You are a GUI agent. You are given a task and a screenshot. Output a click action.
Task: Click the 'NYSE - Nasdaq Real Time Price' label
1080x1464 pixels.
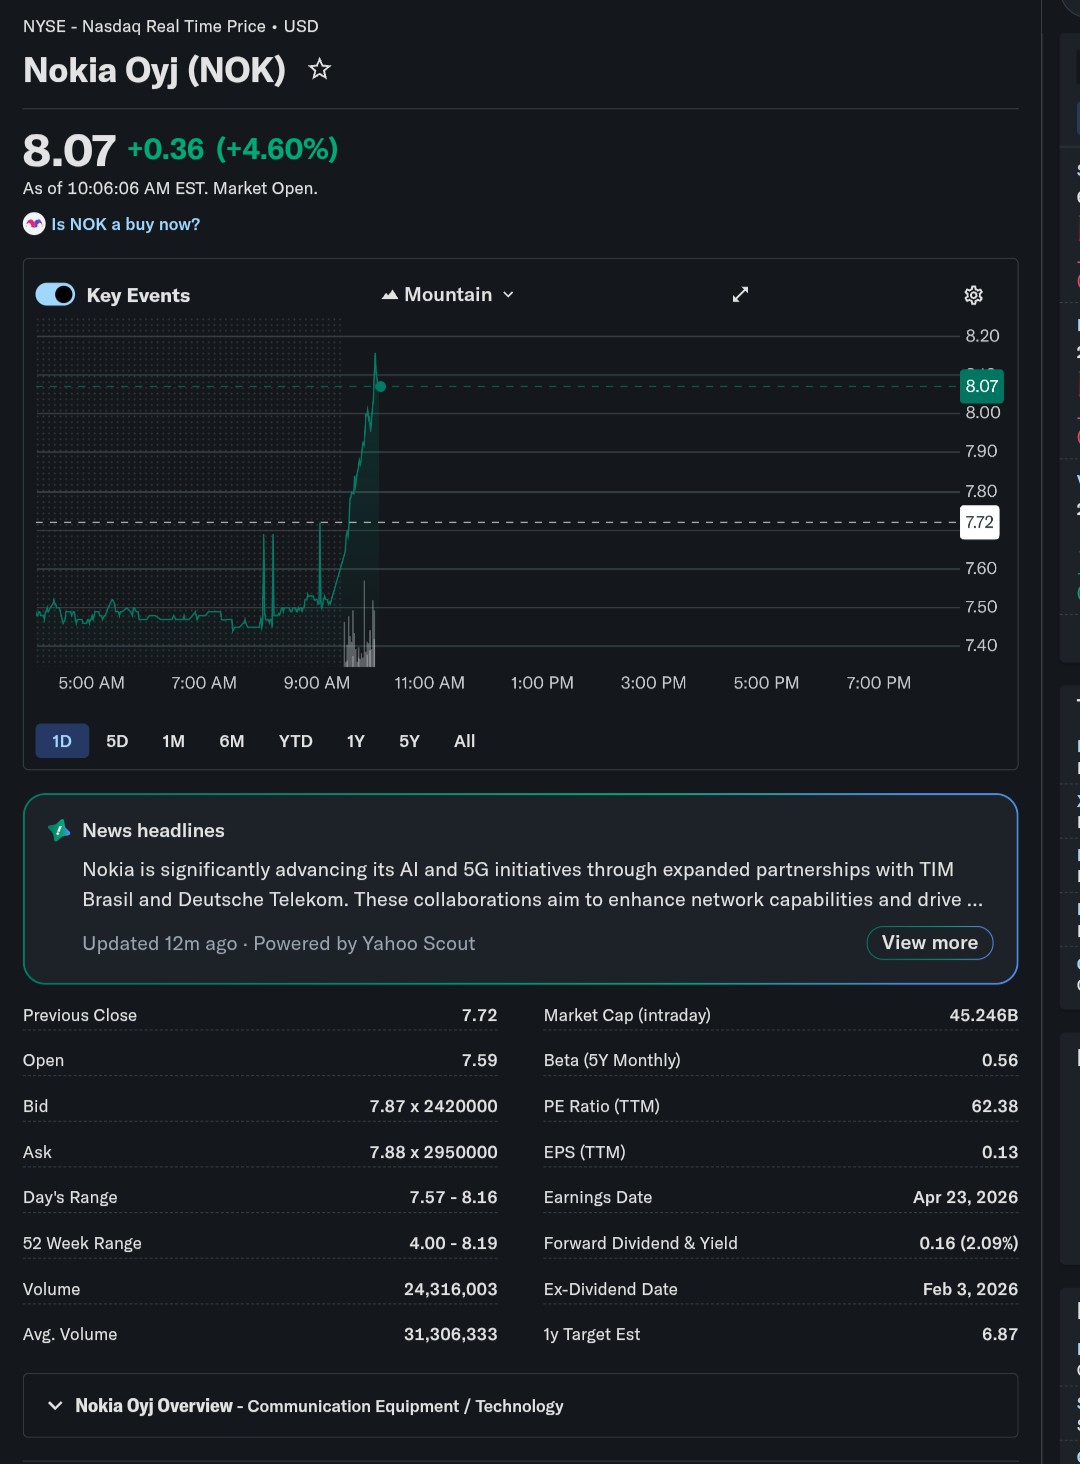144,26
